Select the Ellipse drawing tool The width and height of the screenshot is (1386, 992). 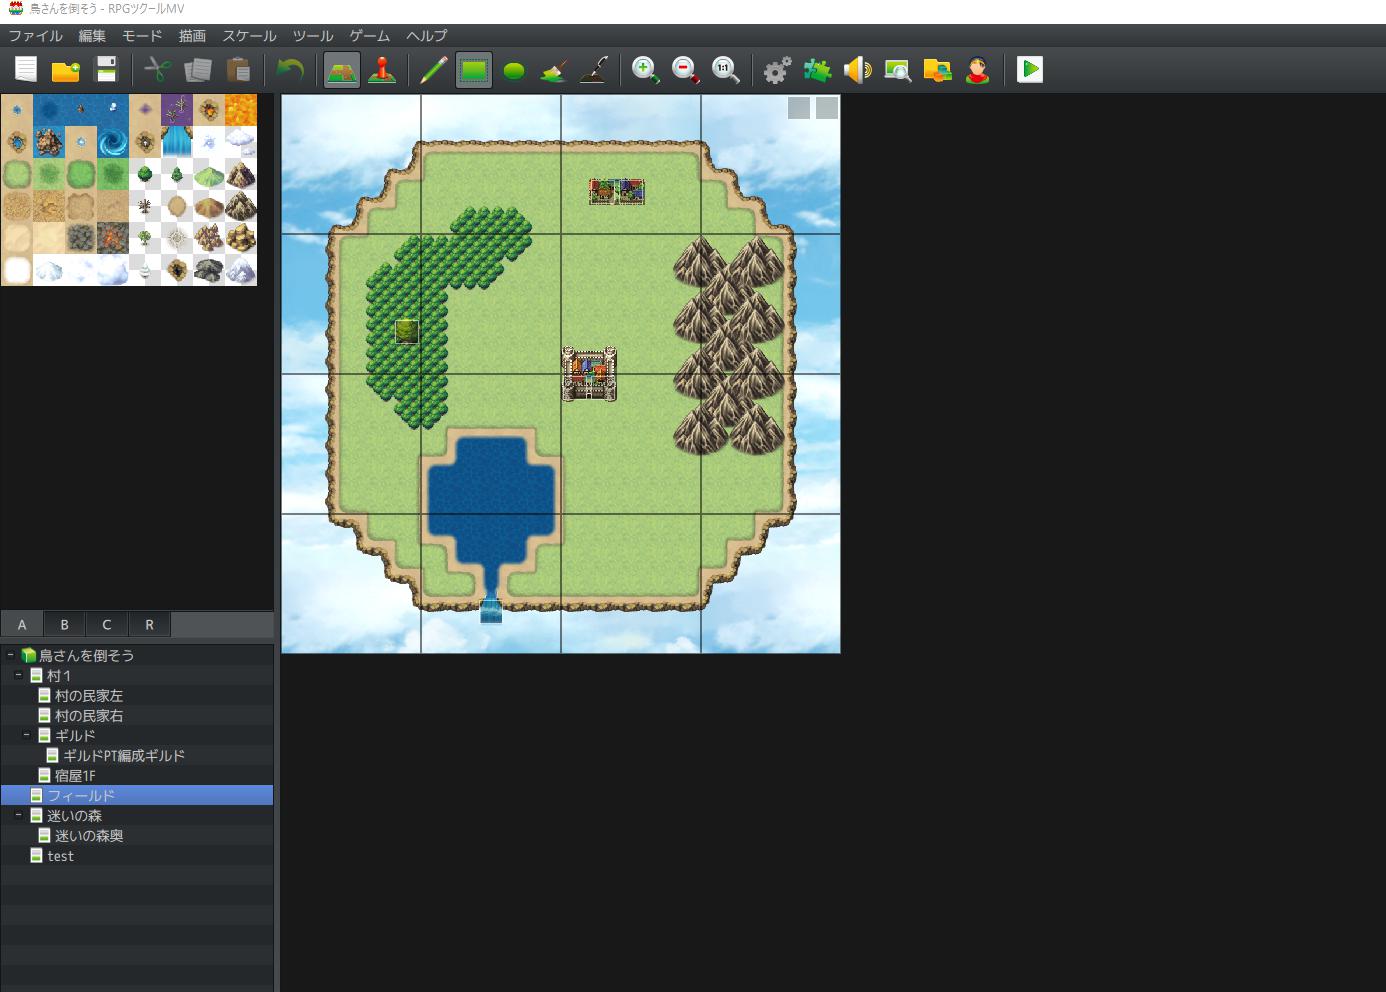[x=514, y=70]
